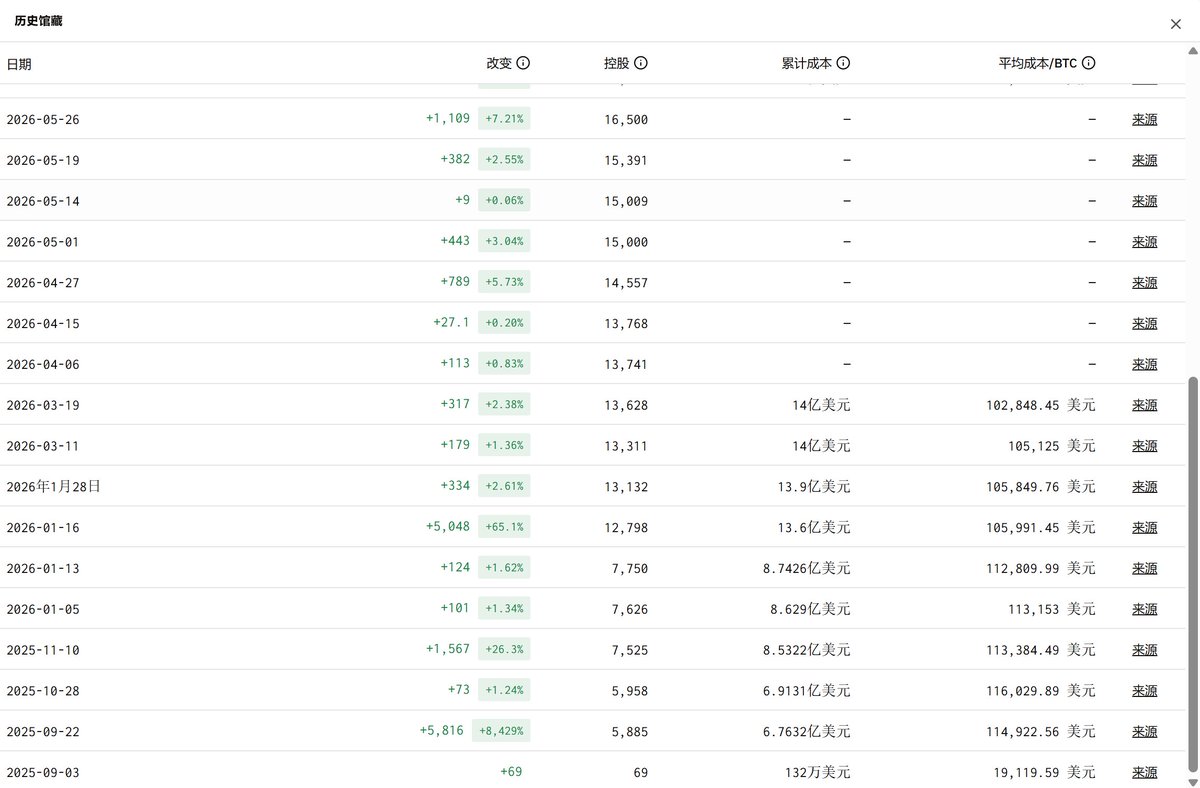Open 来源 link for 2026-01-13 row

1144,568
